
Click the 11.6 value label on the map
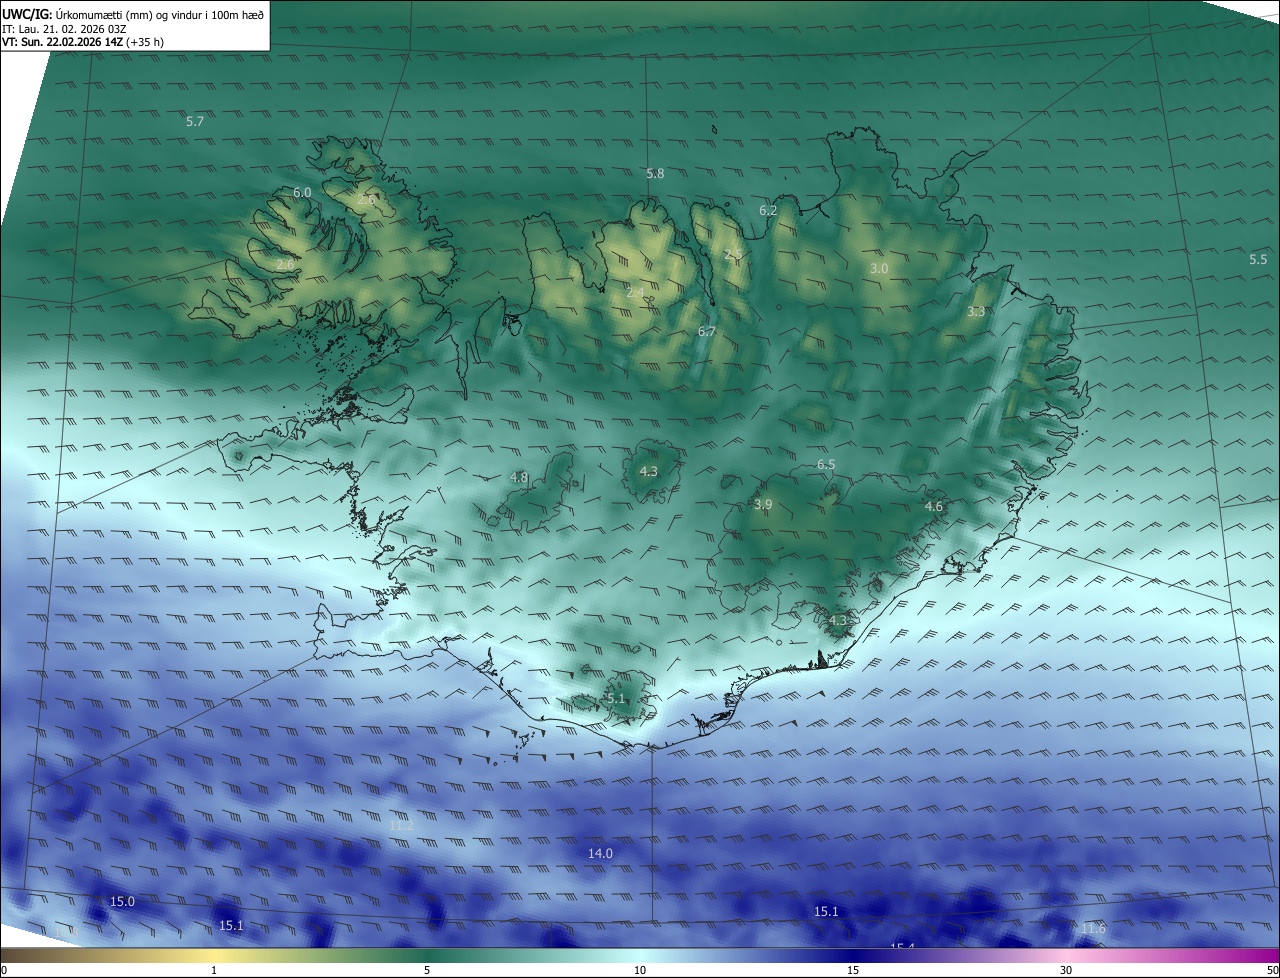pyautogui.click(x=1094, y=928)
